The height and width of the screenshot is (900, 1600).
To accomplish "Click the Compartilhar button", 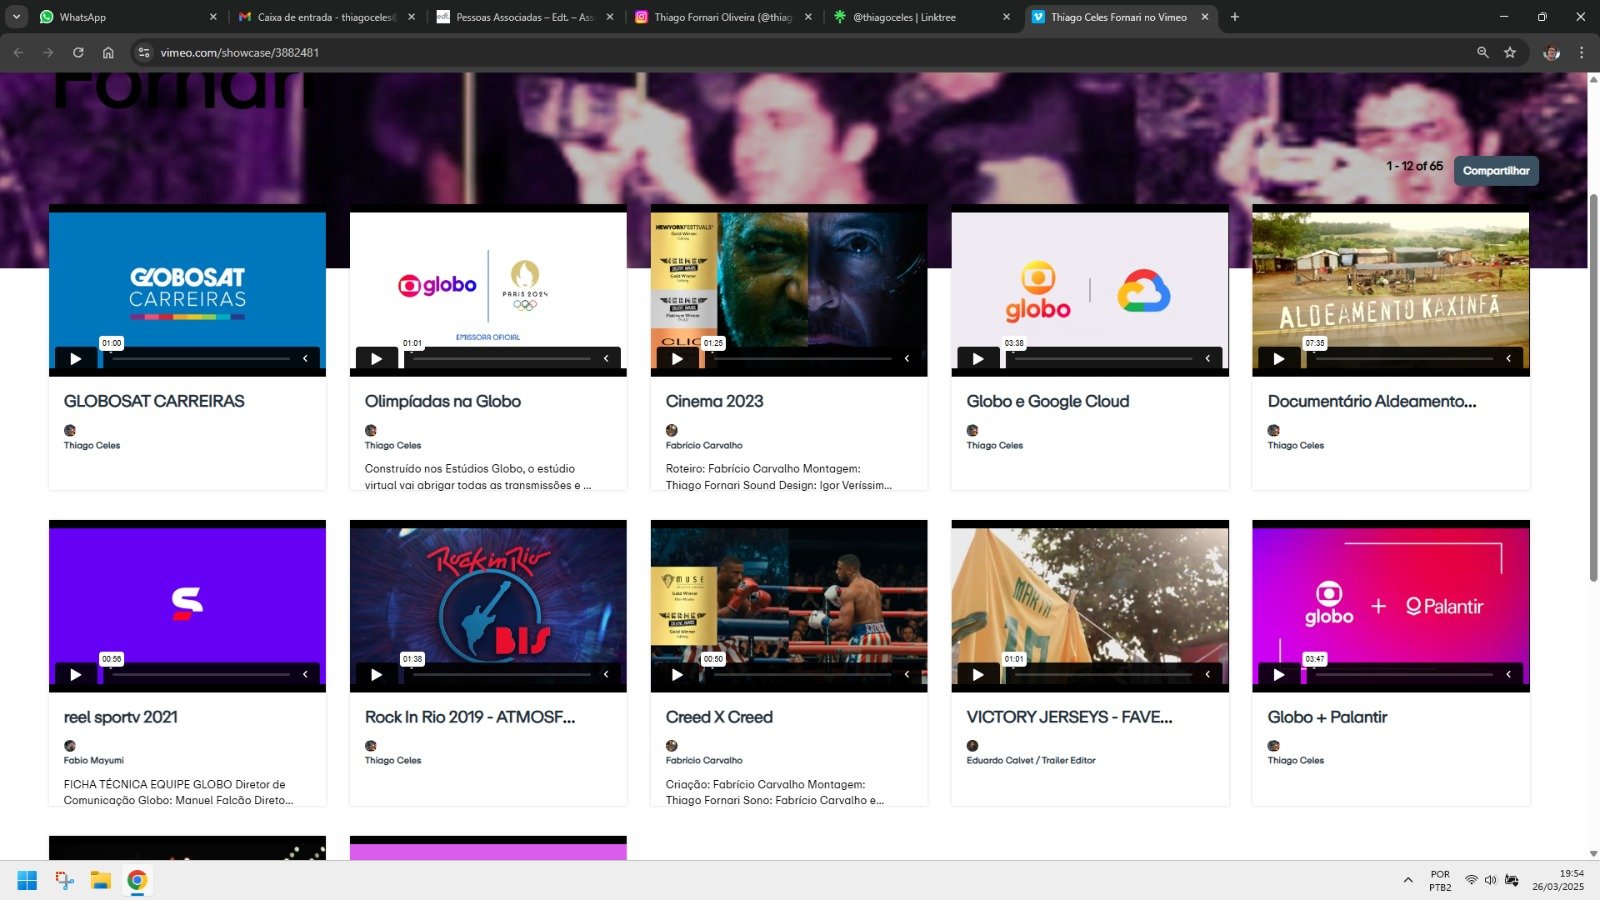I will pyautogui.click(x=1495, y=171).
